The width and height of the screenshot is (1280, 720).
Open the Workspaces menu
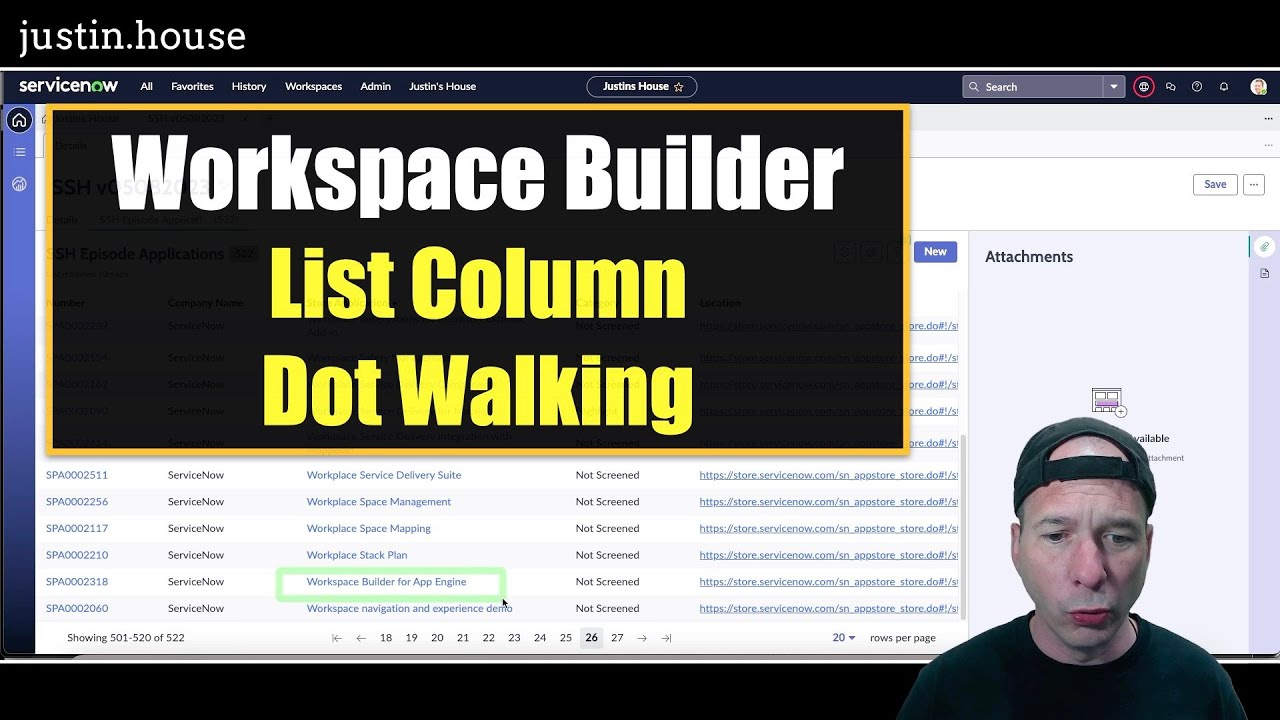313,86
